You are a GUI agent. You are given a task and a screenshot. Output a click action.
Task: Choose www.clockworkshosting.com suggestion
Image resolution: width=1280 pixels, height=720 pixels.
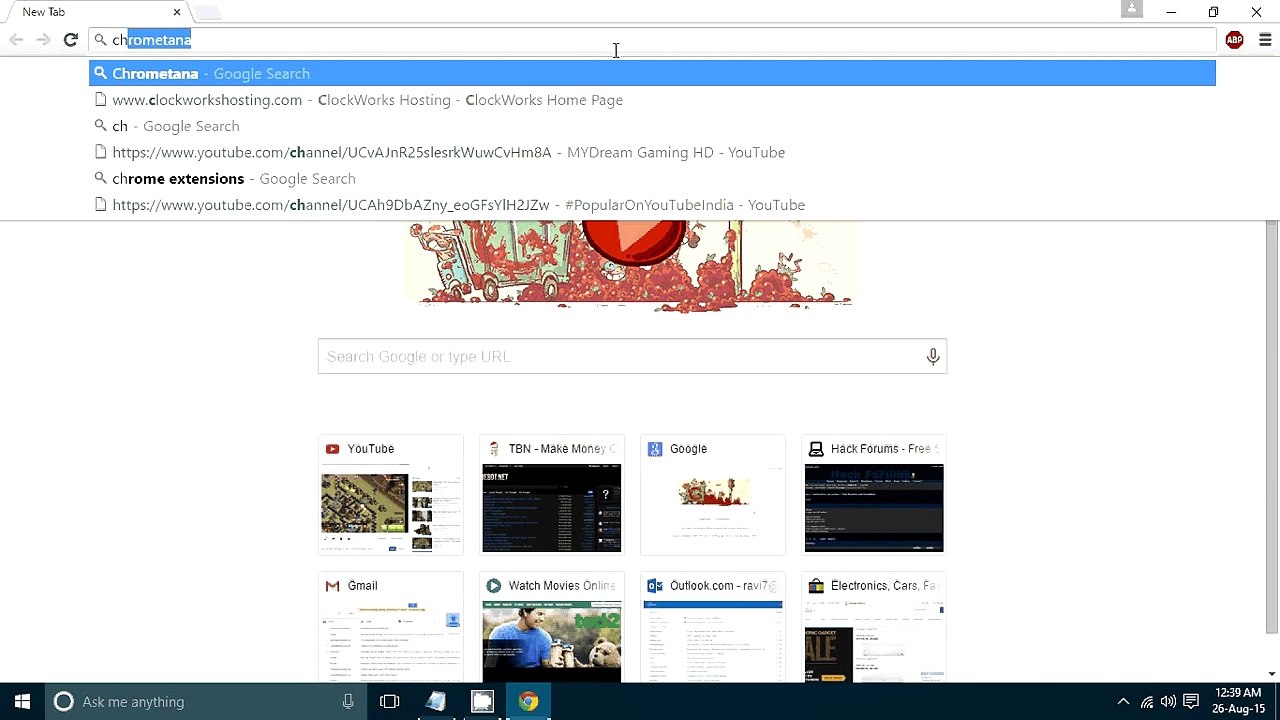point(652,100)
